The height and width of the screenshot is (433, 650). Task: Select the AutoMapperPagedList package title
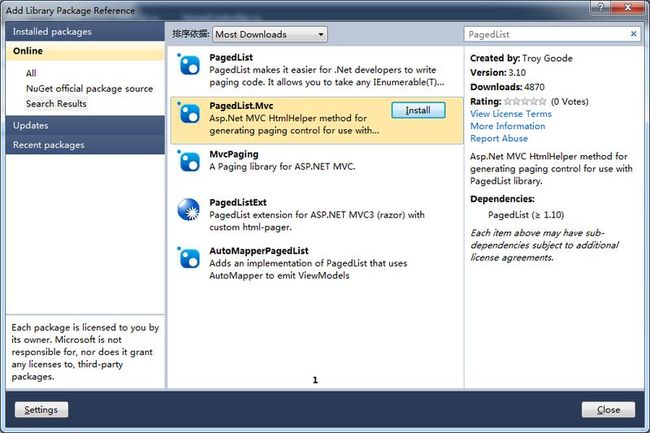(x=259, y=251)
